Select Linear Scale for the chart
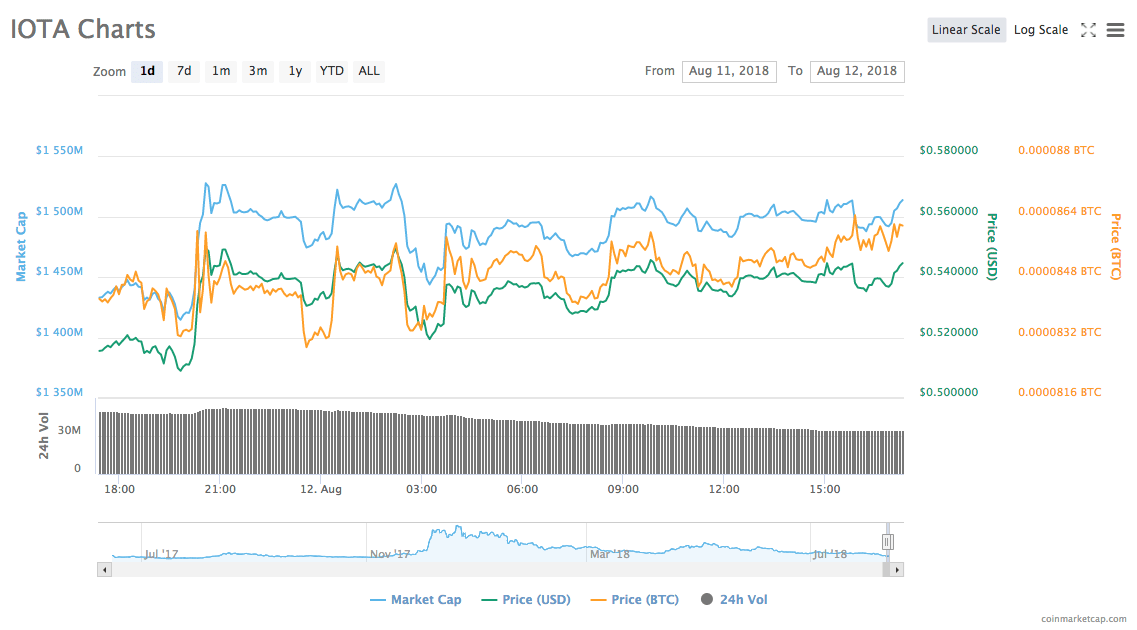Screen dimensions: 1137x630 pyautogui.click(x=966, y=29)
